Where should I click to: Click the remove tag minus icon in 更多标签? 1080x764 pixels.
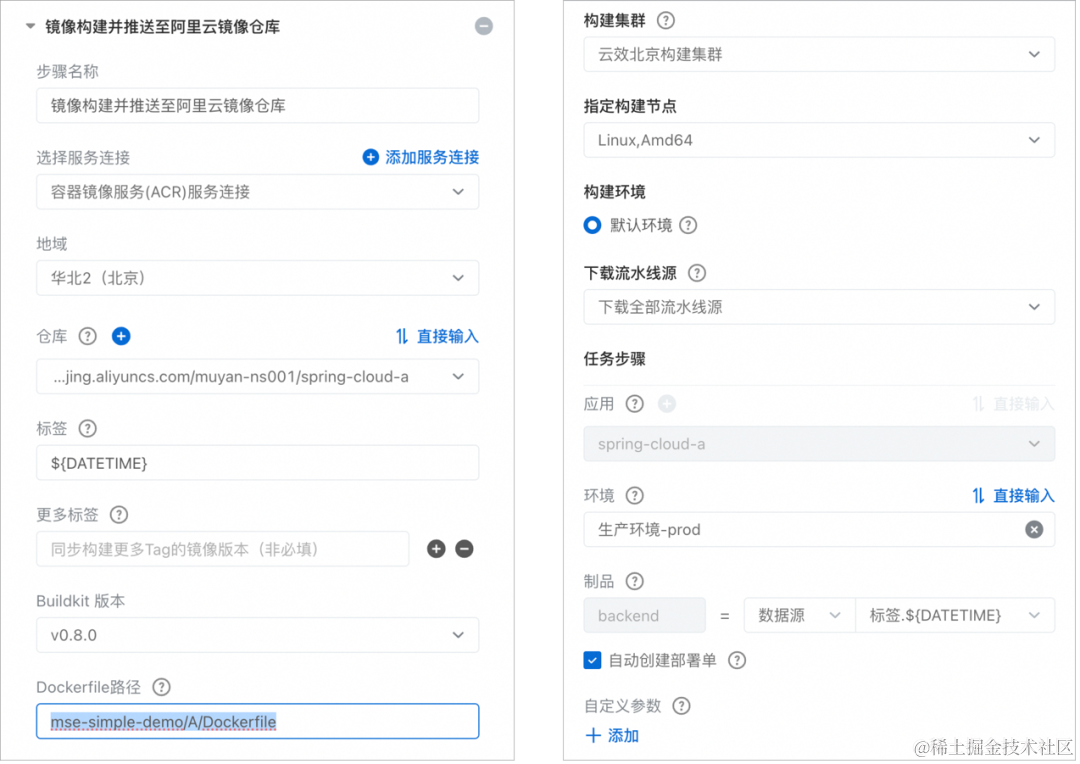[x=464, y=549]
